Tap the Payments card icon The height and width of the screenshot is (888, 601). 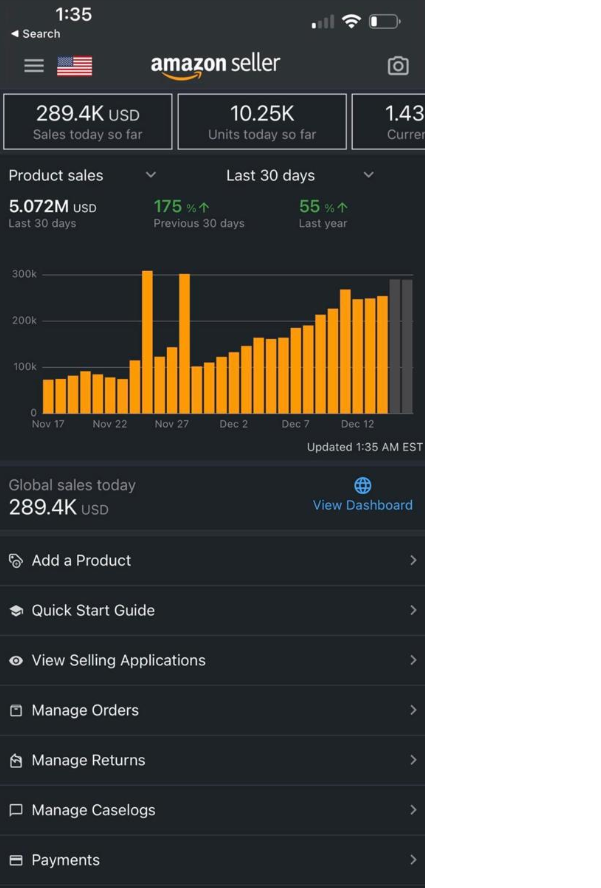click(16, 860)
